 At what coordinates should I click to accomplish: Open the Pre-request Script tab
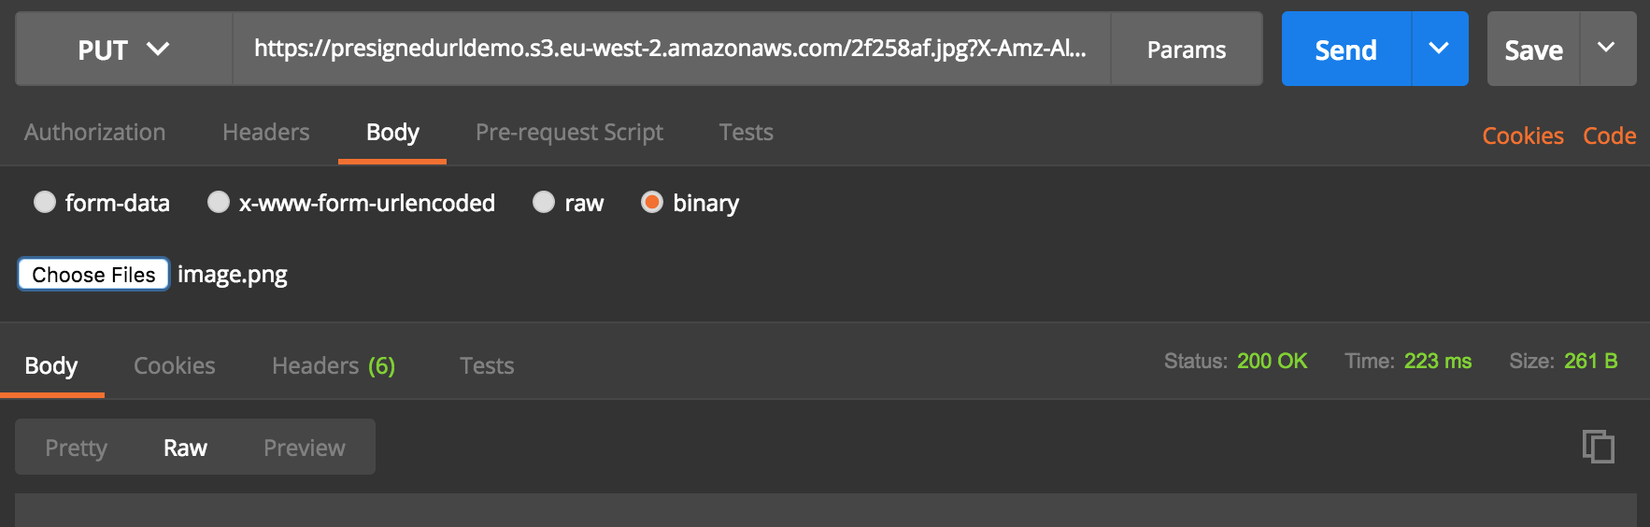[x=569, y=132]
